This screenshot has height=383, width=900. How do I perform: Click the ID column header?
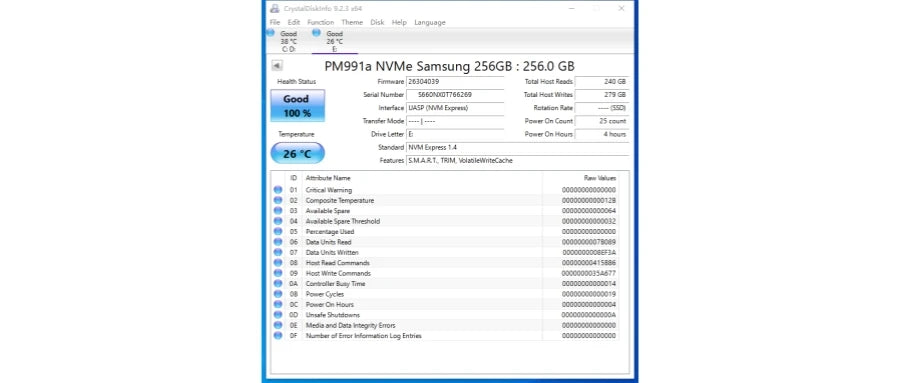tap(293, 178)
